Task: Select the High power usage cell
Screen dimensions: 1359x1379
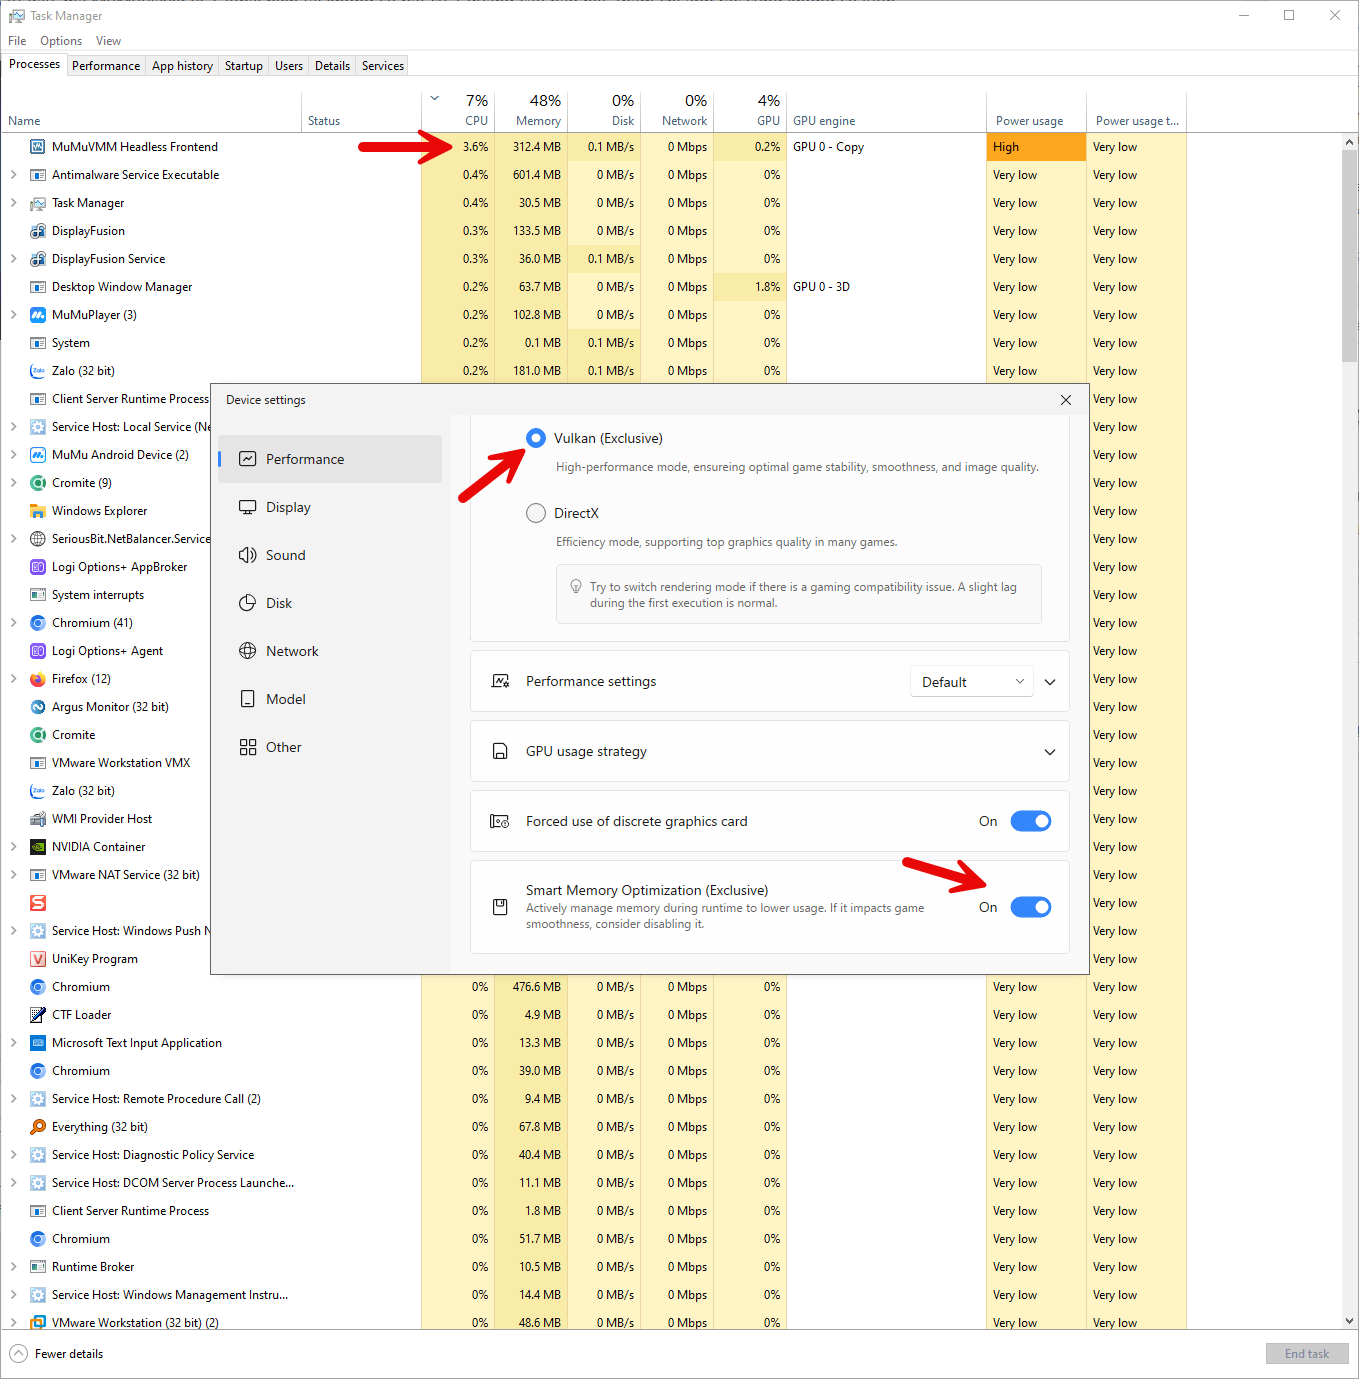Action: pyautogui.click(x=1036, y=147)
